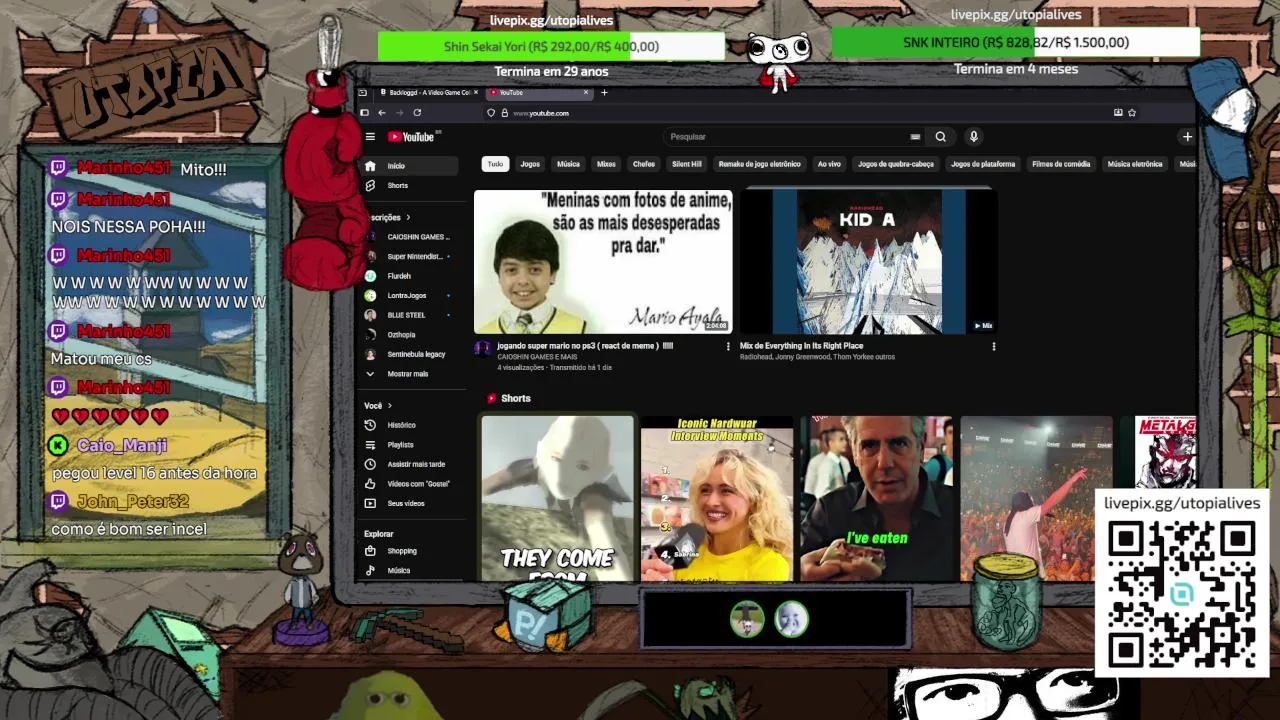Open Música under Explorar
Screen dimensions: 1280x720
tap(410, 570)
